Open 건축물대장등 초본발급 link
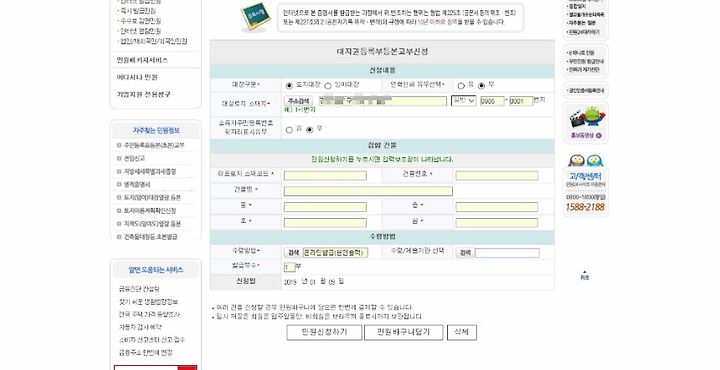This screenshot has height=370, width=720. pos(150,237)
